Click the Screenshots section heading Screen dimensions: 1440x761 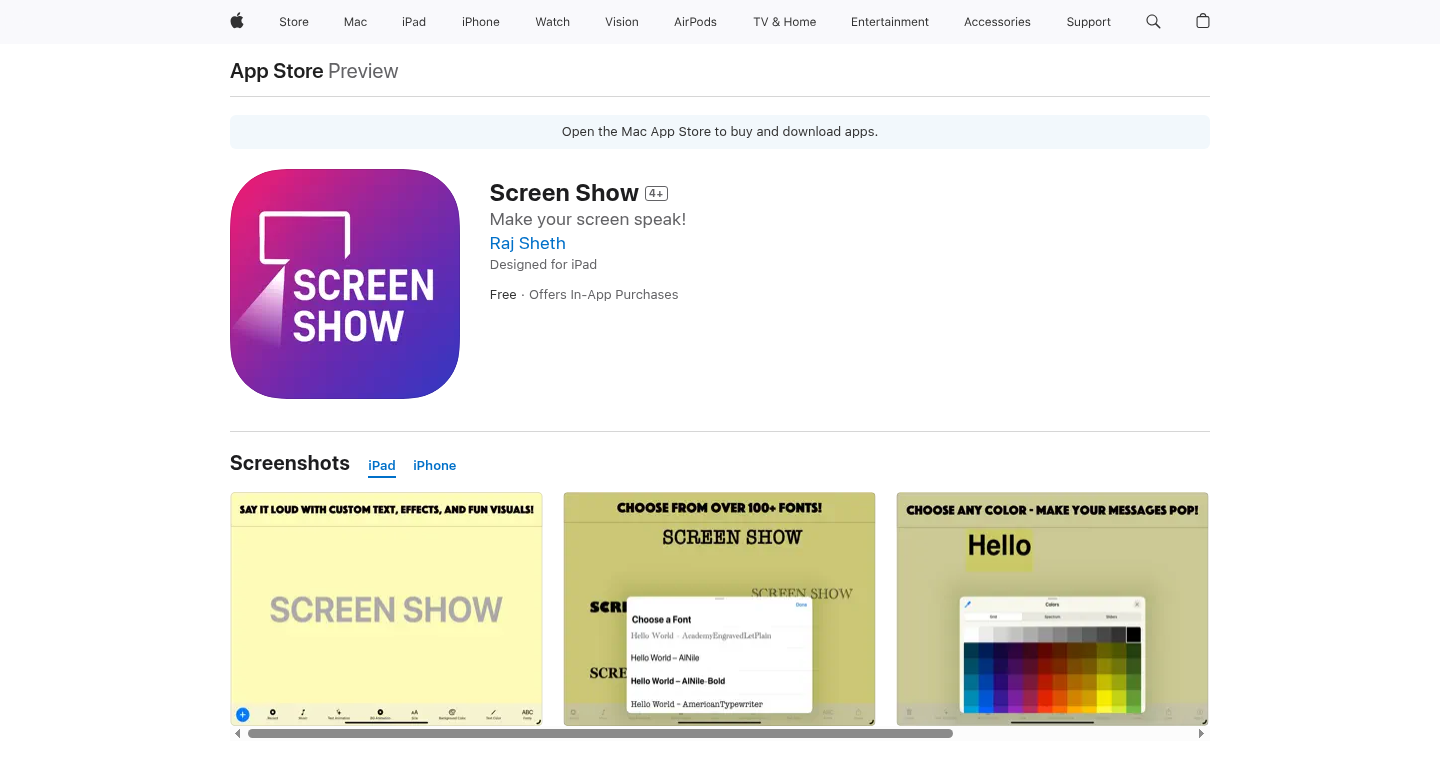point(290,463)
